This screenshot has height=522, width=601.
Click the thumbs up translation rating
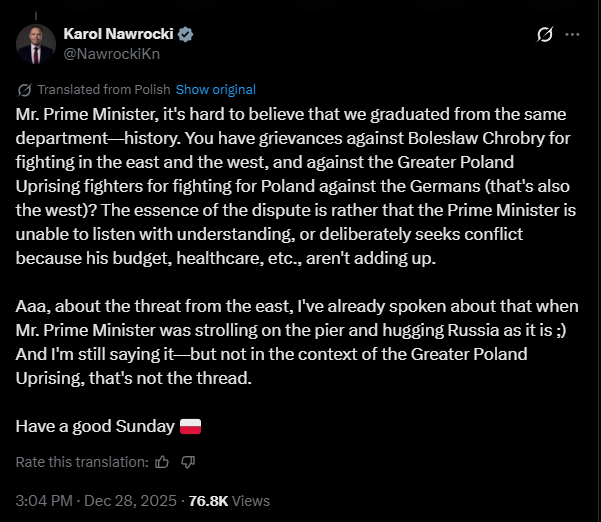164,462
